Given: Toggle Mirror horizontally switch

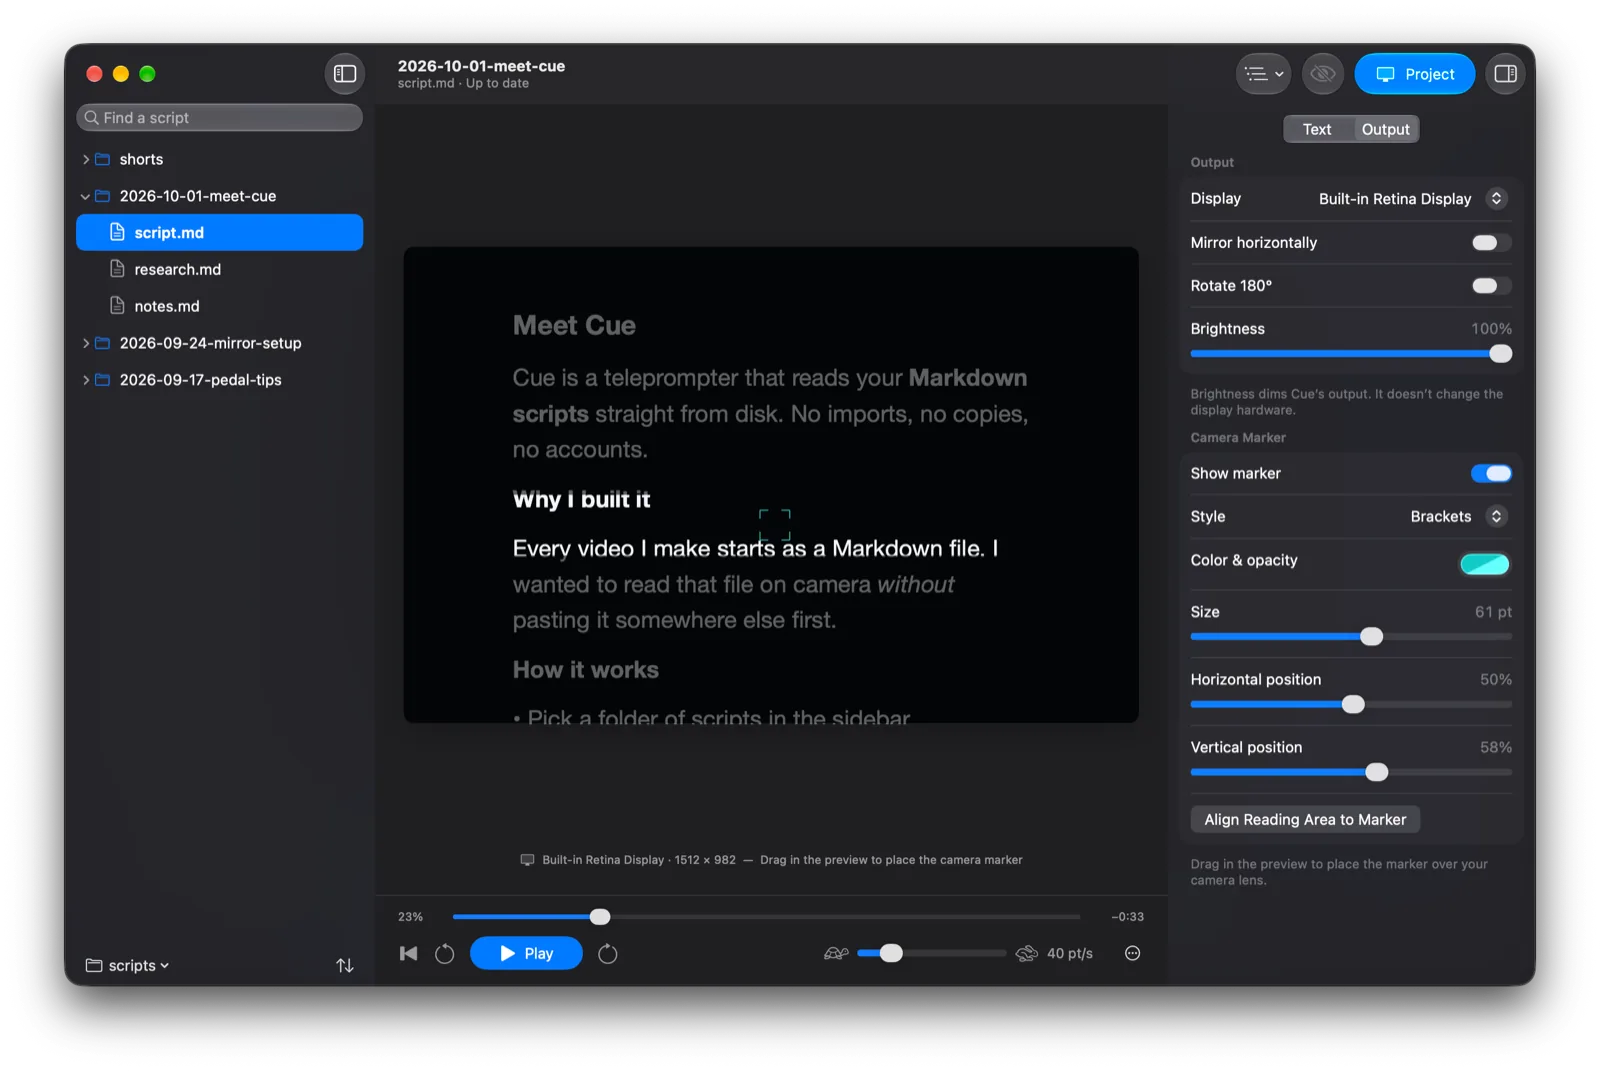Looking at the screenshot, I should 1491,243.
